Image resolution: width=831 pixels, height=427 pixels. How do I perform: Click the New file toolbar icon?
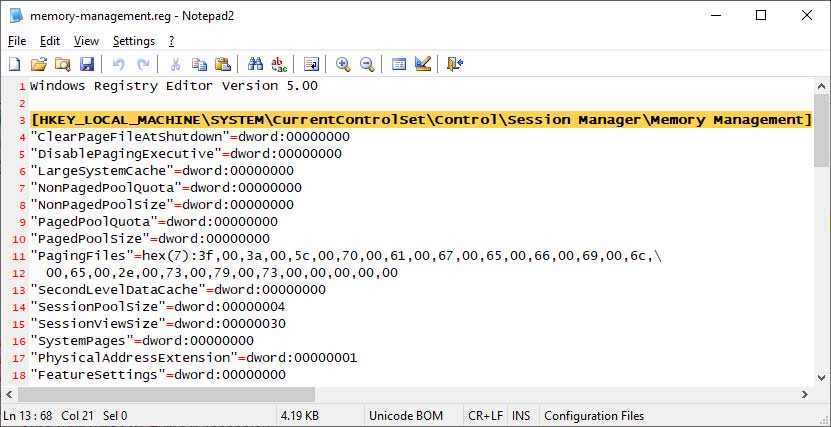tap(15, 64)
